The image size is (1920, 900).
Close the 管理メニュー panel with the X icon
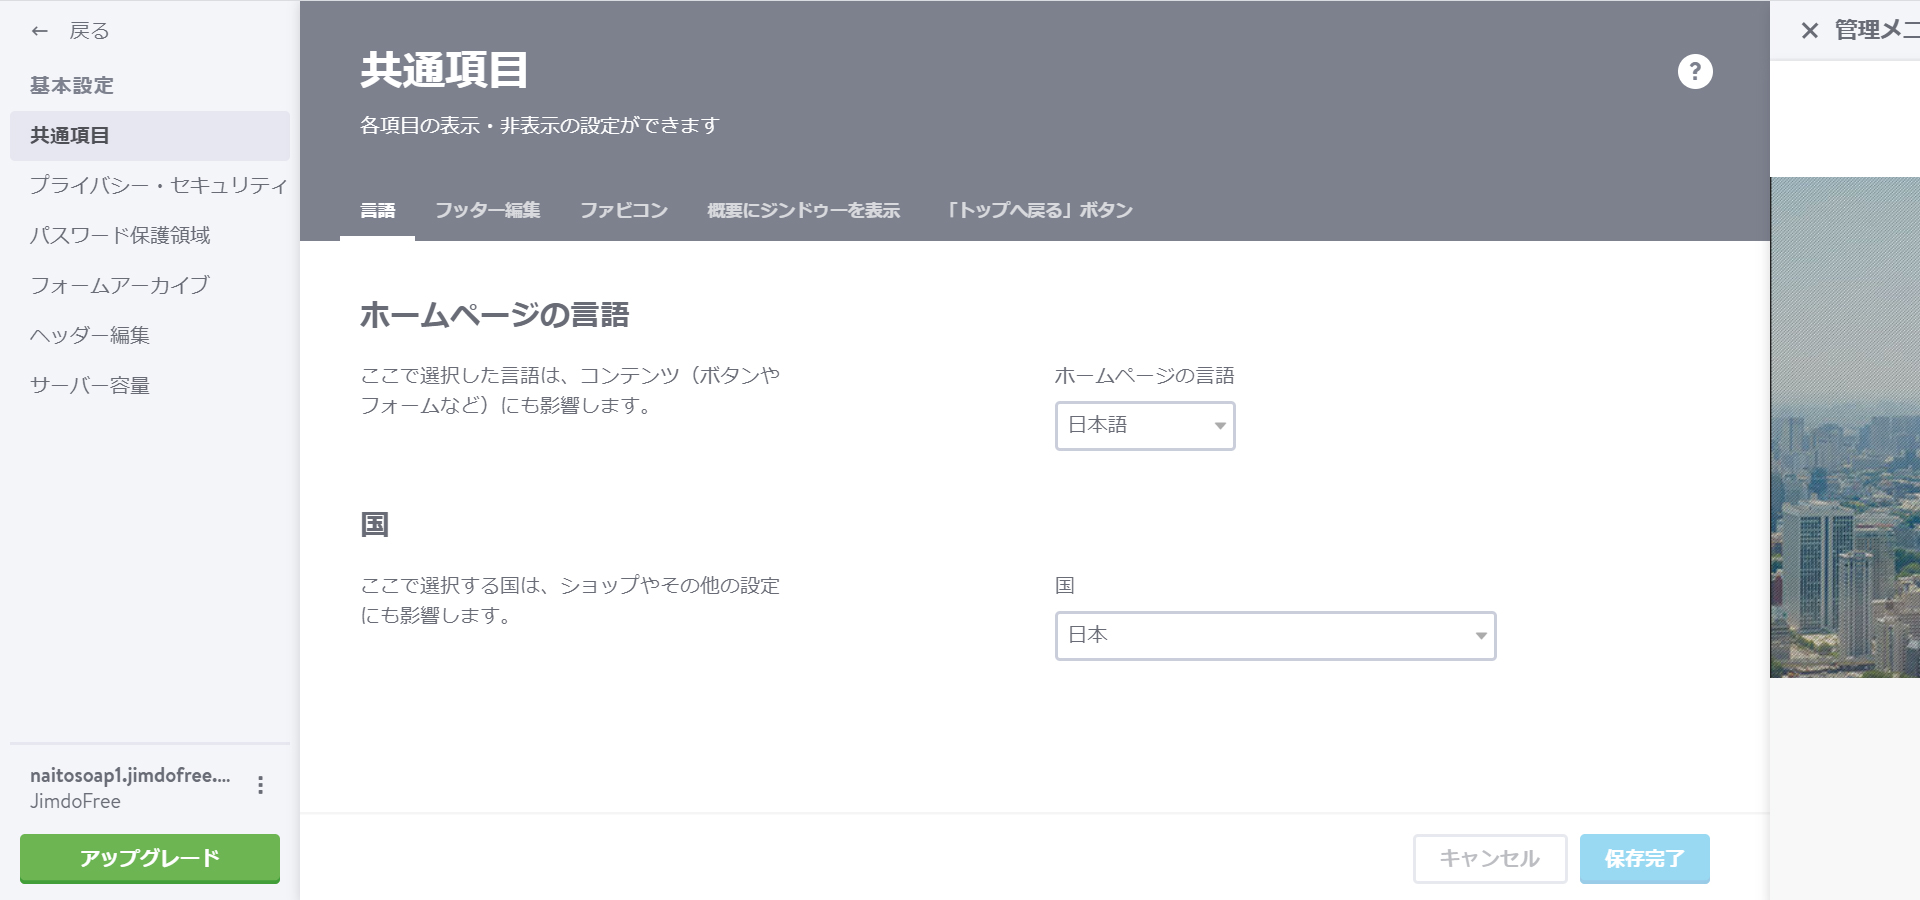1810,30
